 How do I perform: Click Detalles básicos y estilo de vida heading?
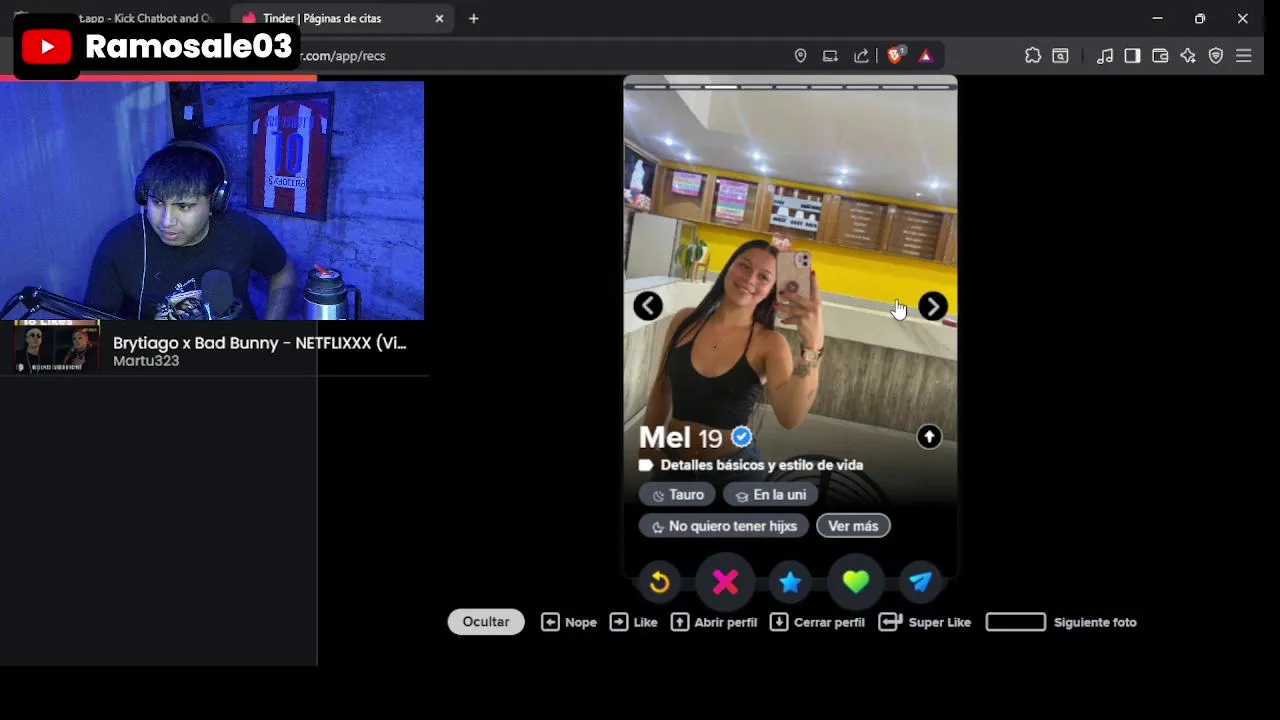tap(762, 465)
